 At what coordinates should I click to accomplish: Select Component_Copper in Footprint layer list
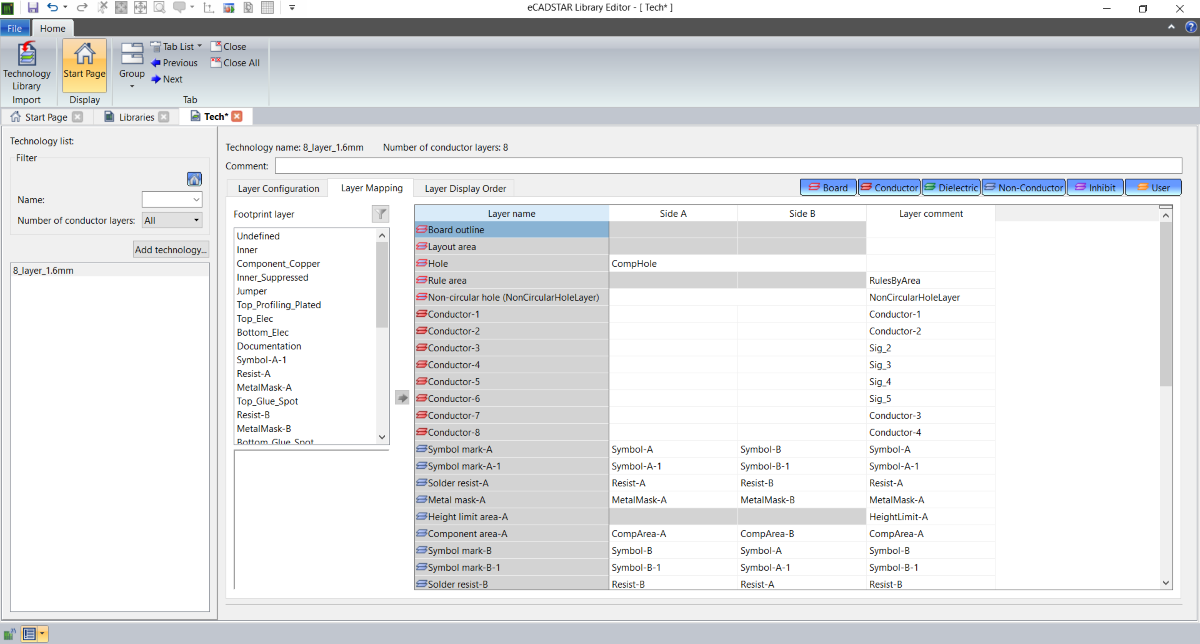tap(305, 264)
